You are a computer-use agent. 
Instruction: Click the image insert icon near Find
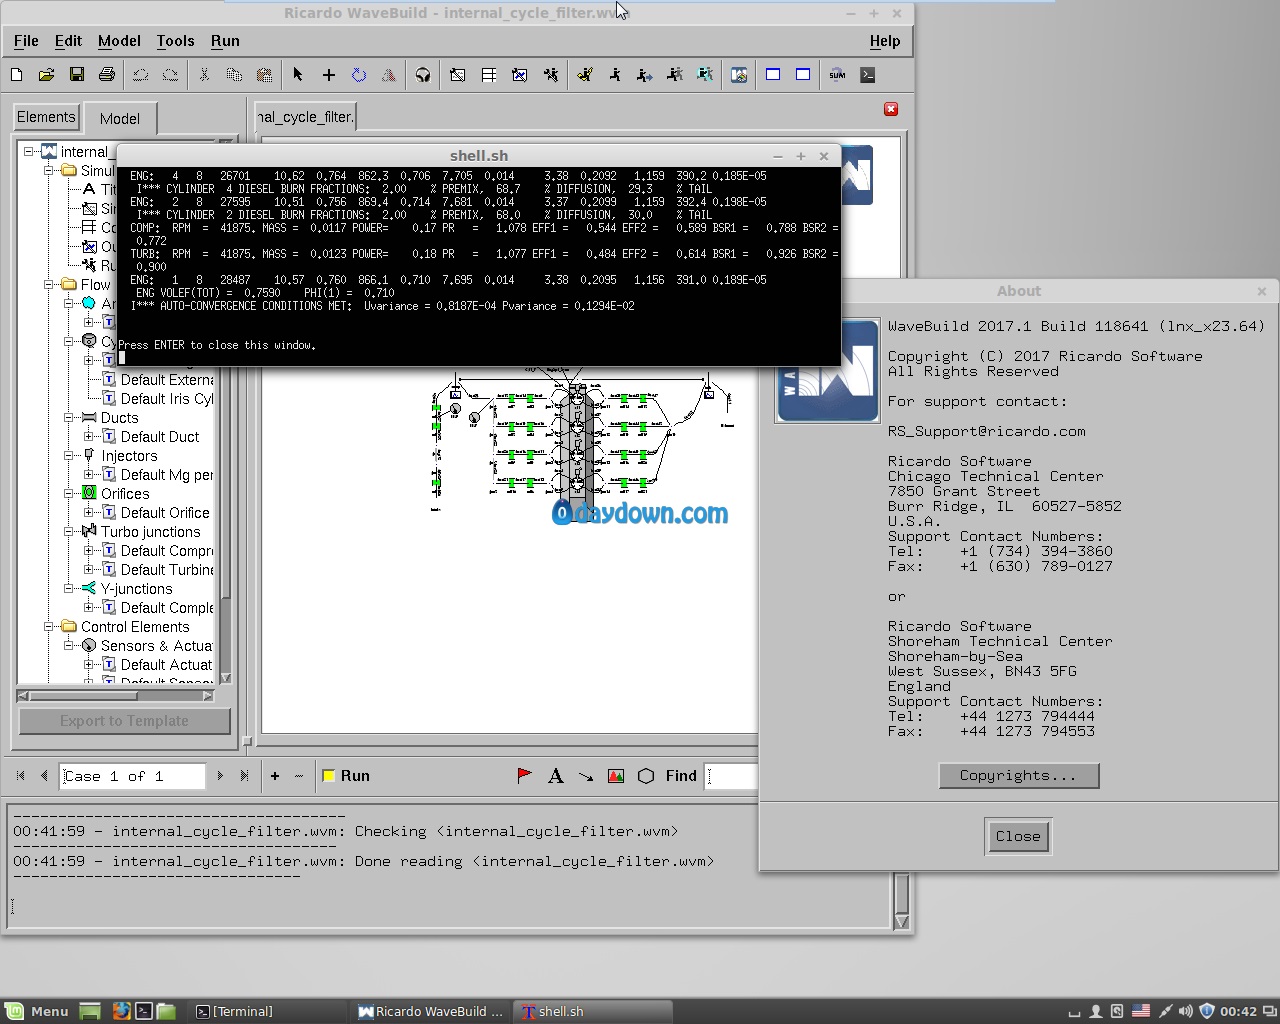click(x=616, y=776)
